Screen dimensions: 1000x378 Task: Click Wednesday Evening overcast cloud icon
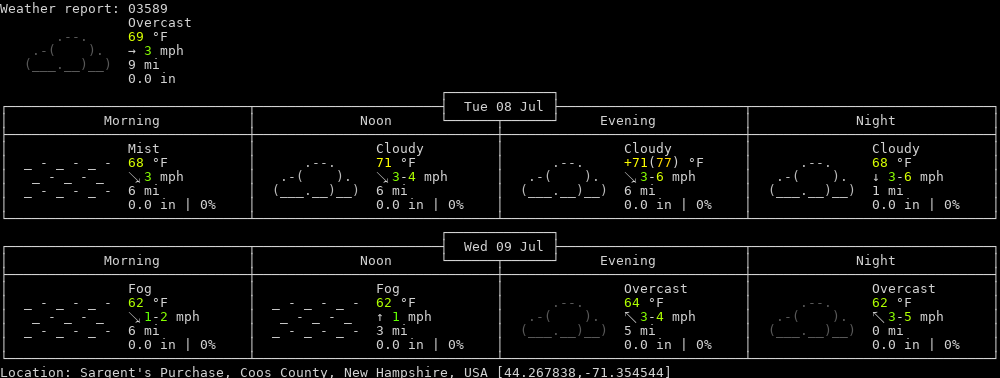564,317
